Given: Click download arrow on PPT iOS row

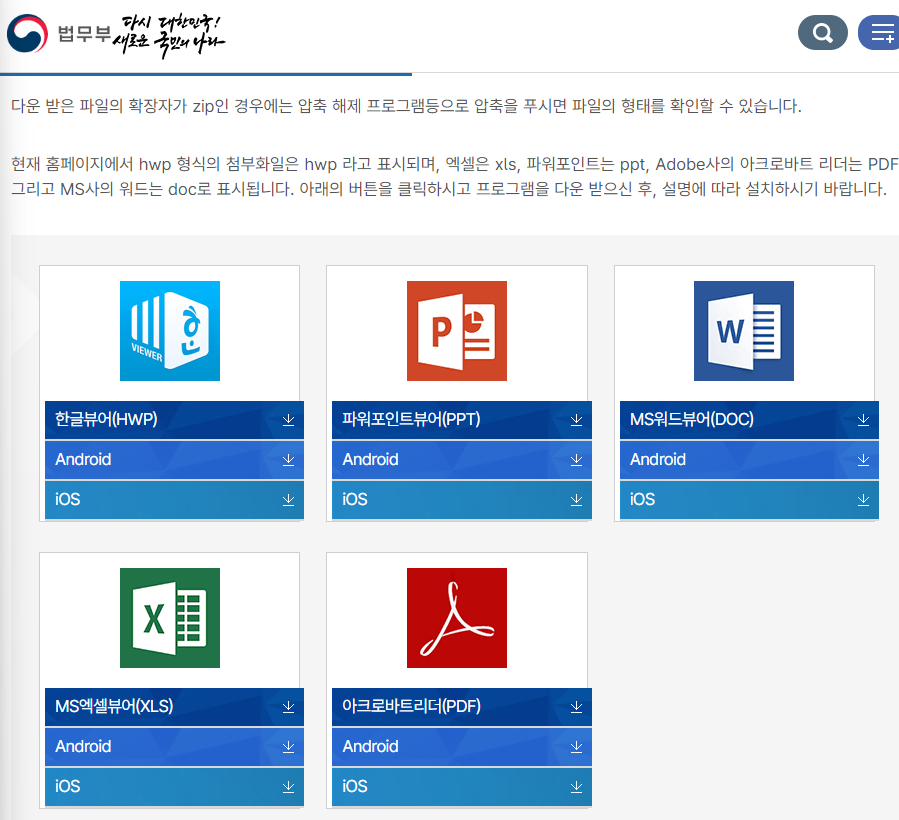Looking at the screenshot, I should click(x=576, y=500).
